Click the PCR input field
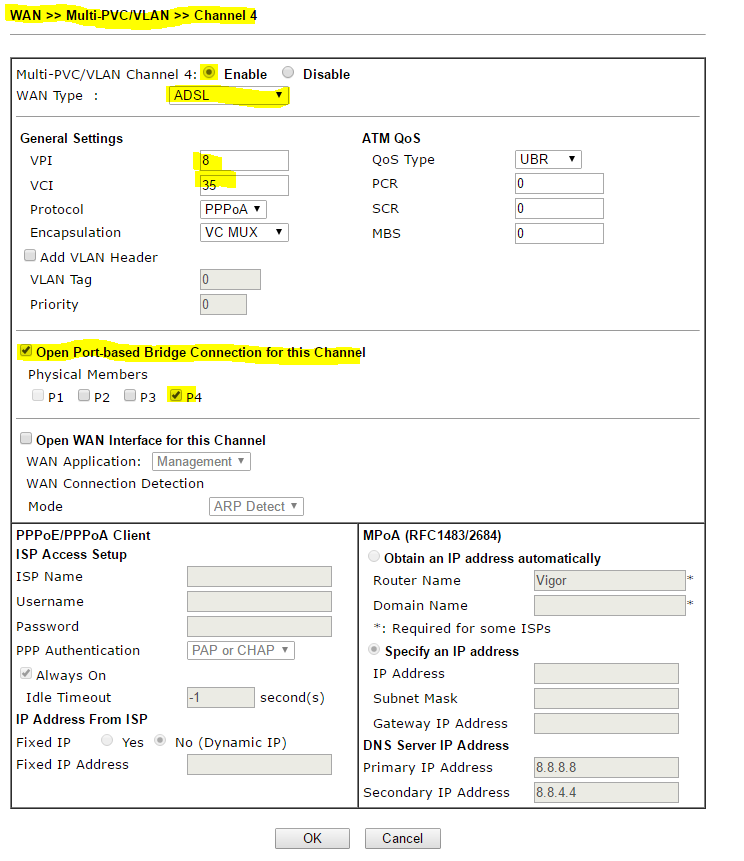The image size is (744, 861). pos(559,184)
